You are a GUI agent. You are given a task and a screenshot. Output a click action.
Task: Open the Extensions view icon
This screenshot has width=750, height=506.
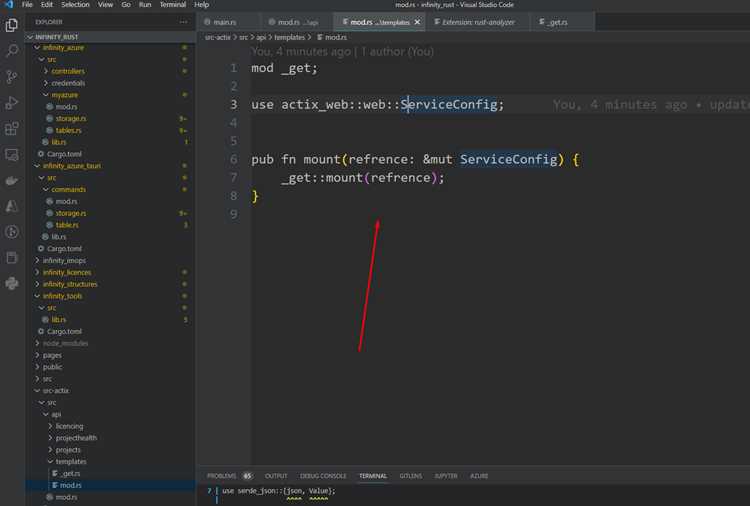click(x=11, y=128)
